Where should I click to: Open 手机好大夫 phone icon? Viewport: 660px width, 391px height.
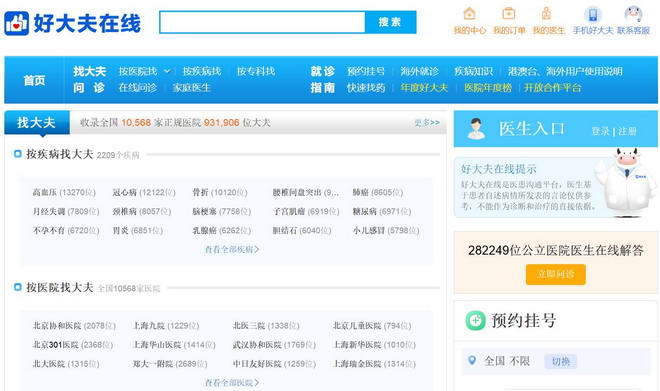point(593,14)
